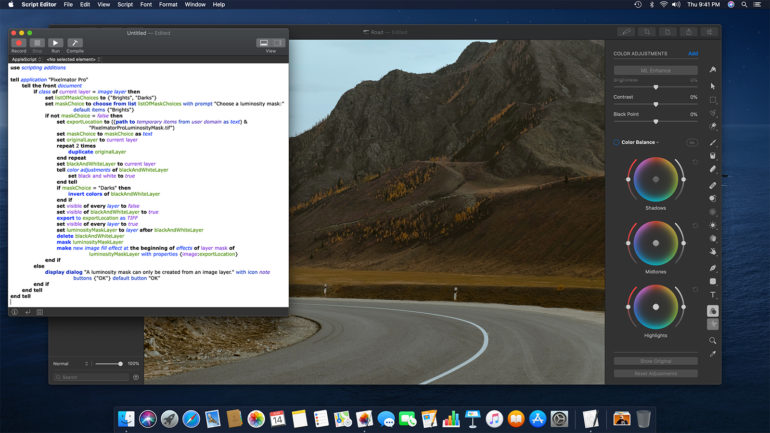Open the App Store from the Dock
770x433 pixels.
(x=538, y=419)
